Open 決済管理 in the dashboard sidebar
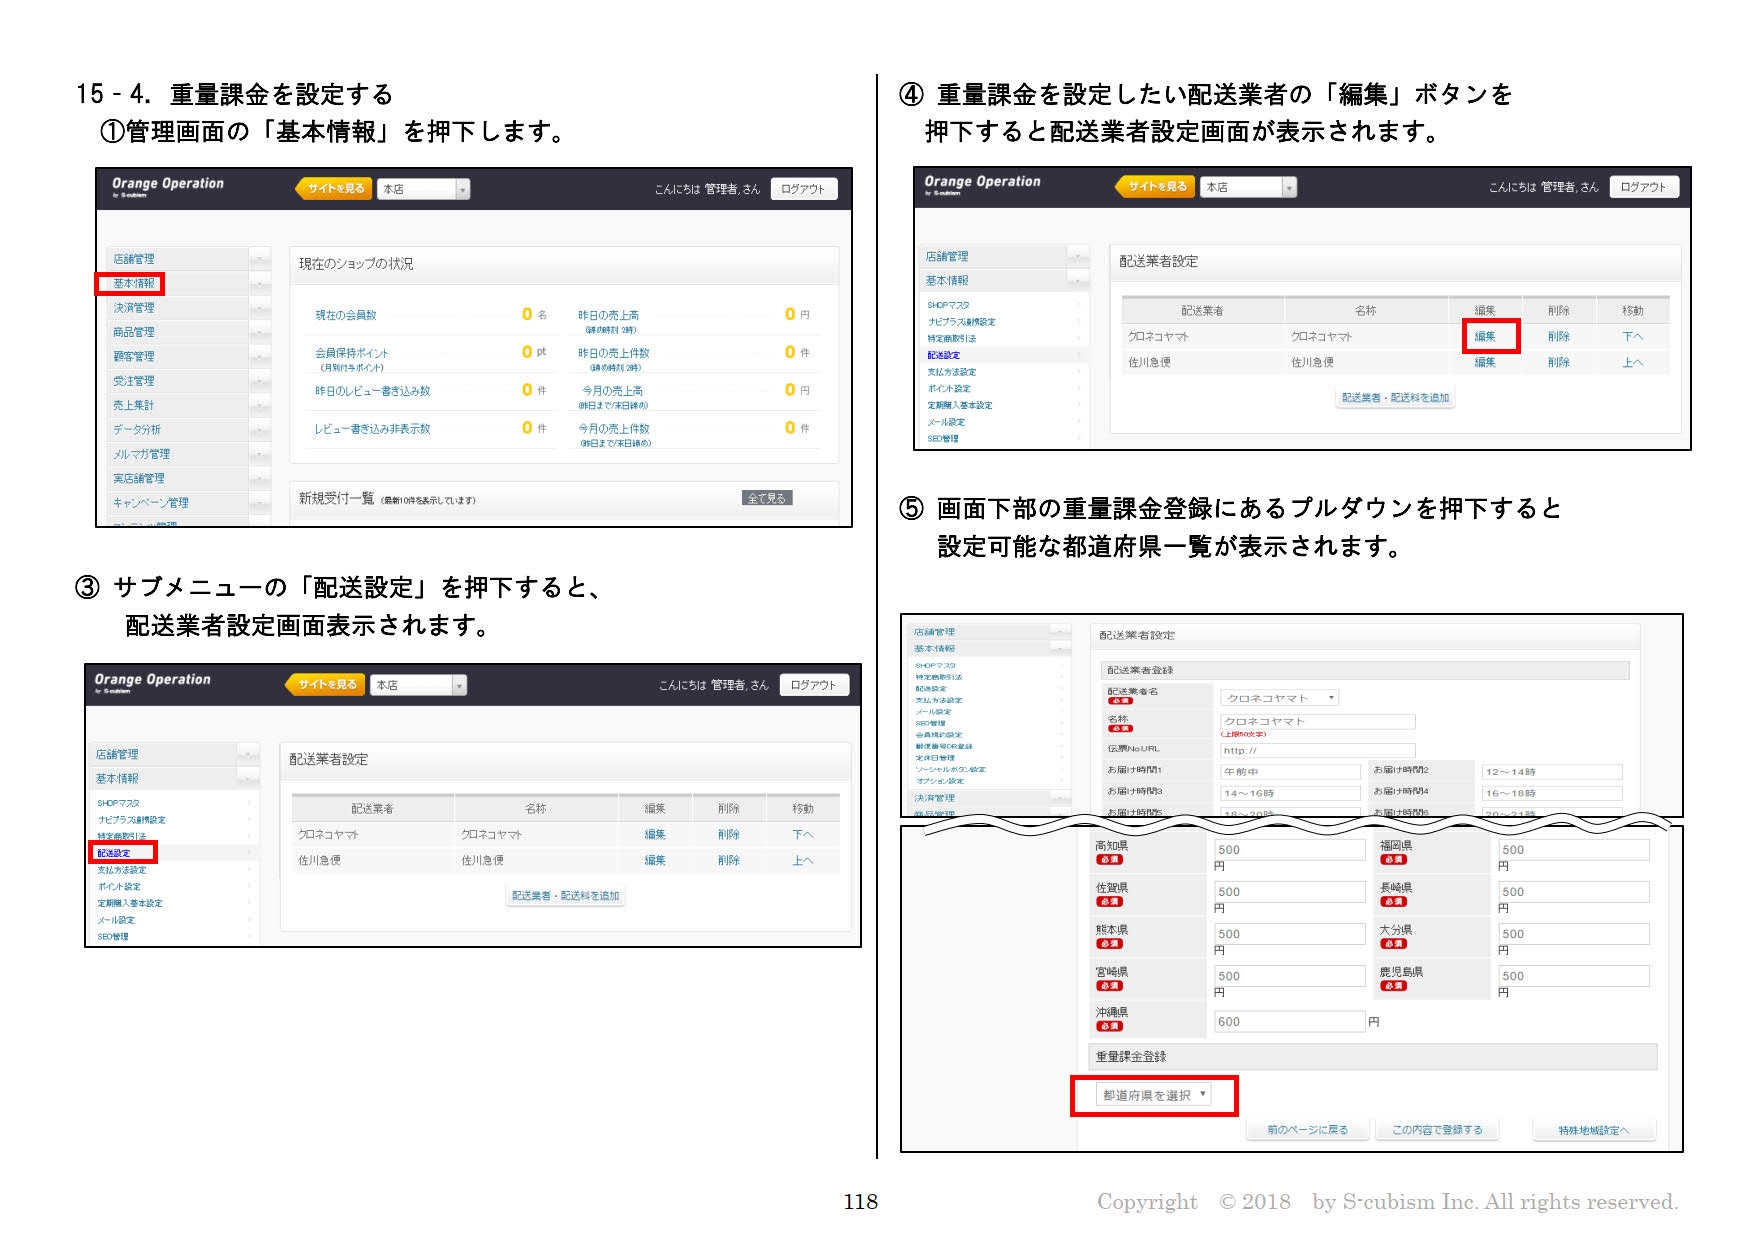1754x1240 pixels. click(x=134, y=308)
